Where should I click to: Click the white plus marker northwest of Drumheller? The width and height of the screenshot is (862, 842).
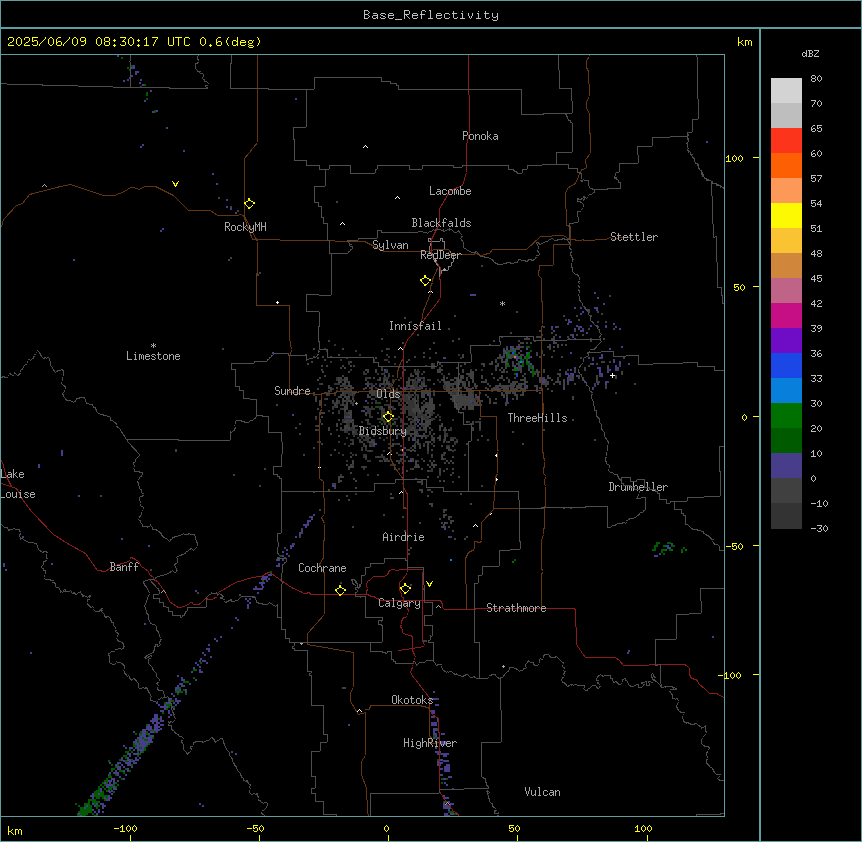[x=612, y=375]
